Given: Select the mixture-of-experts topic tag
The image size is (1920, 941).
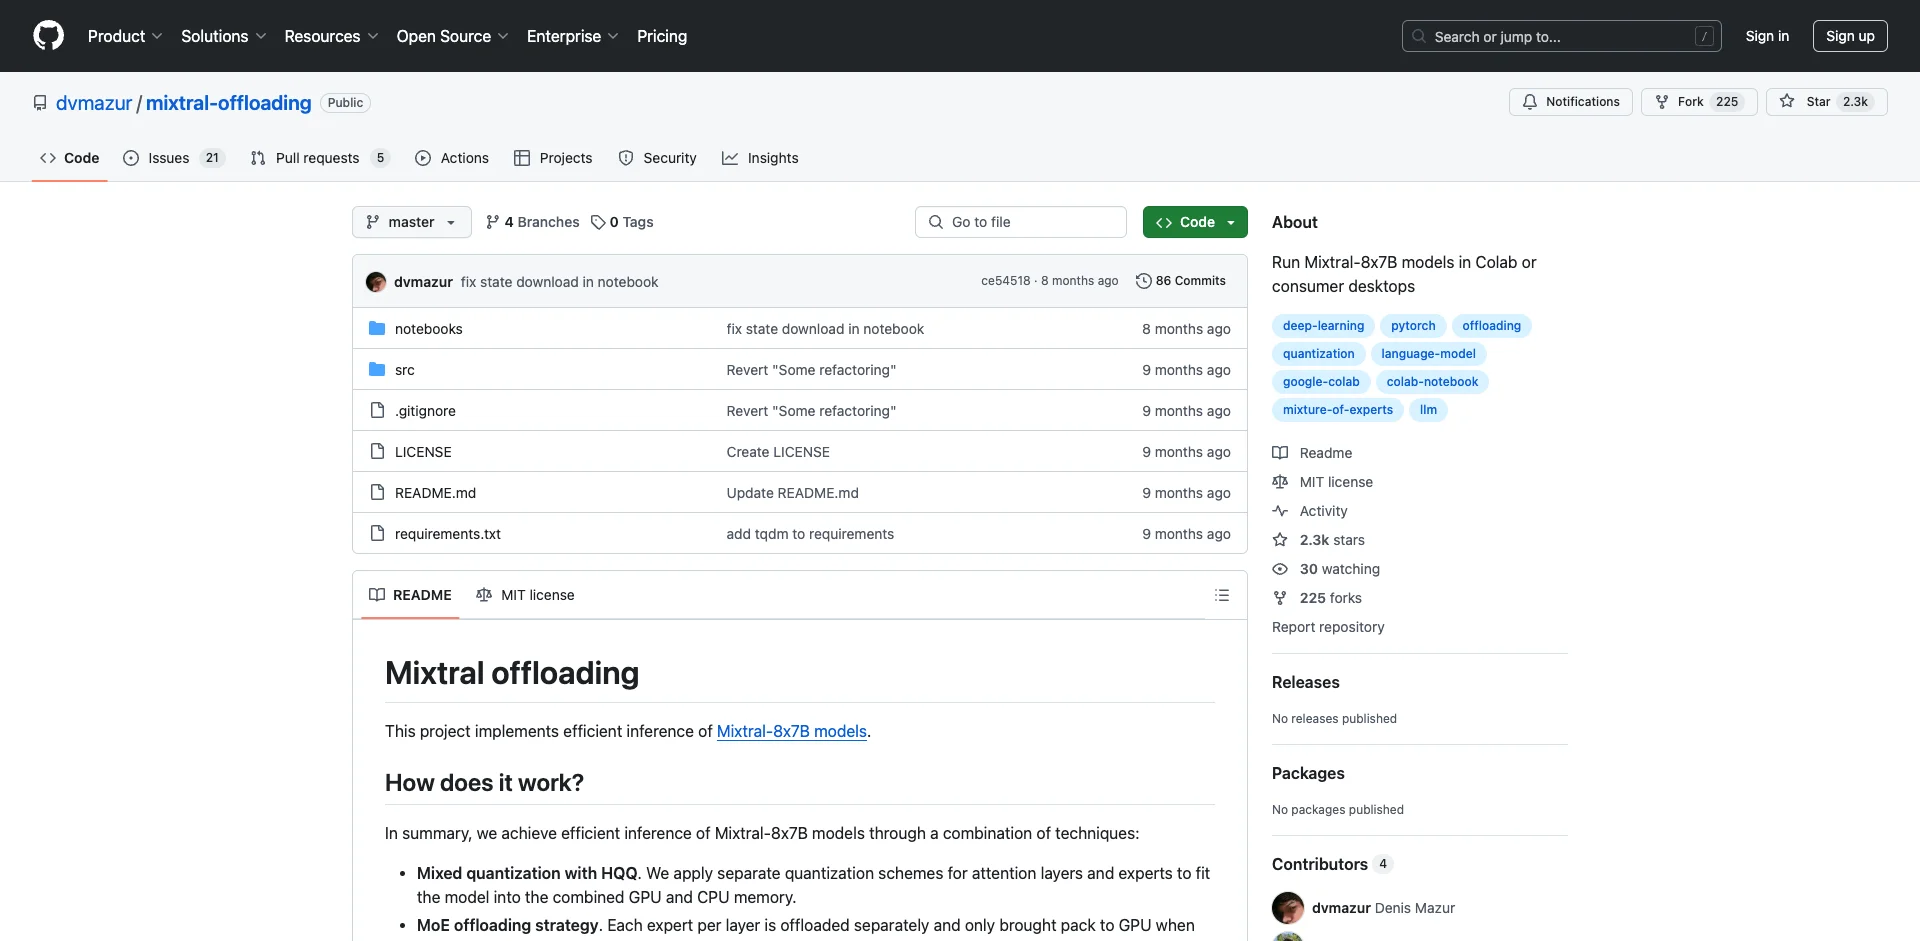Looking at the screenshot, I should point(1338,410).
